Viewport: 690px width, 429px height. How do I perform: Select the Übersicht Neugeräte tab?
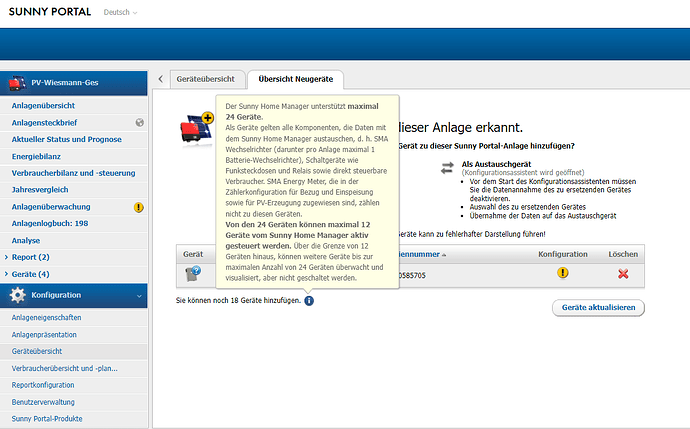pyautogui.click(x=296, y=79)
